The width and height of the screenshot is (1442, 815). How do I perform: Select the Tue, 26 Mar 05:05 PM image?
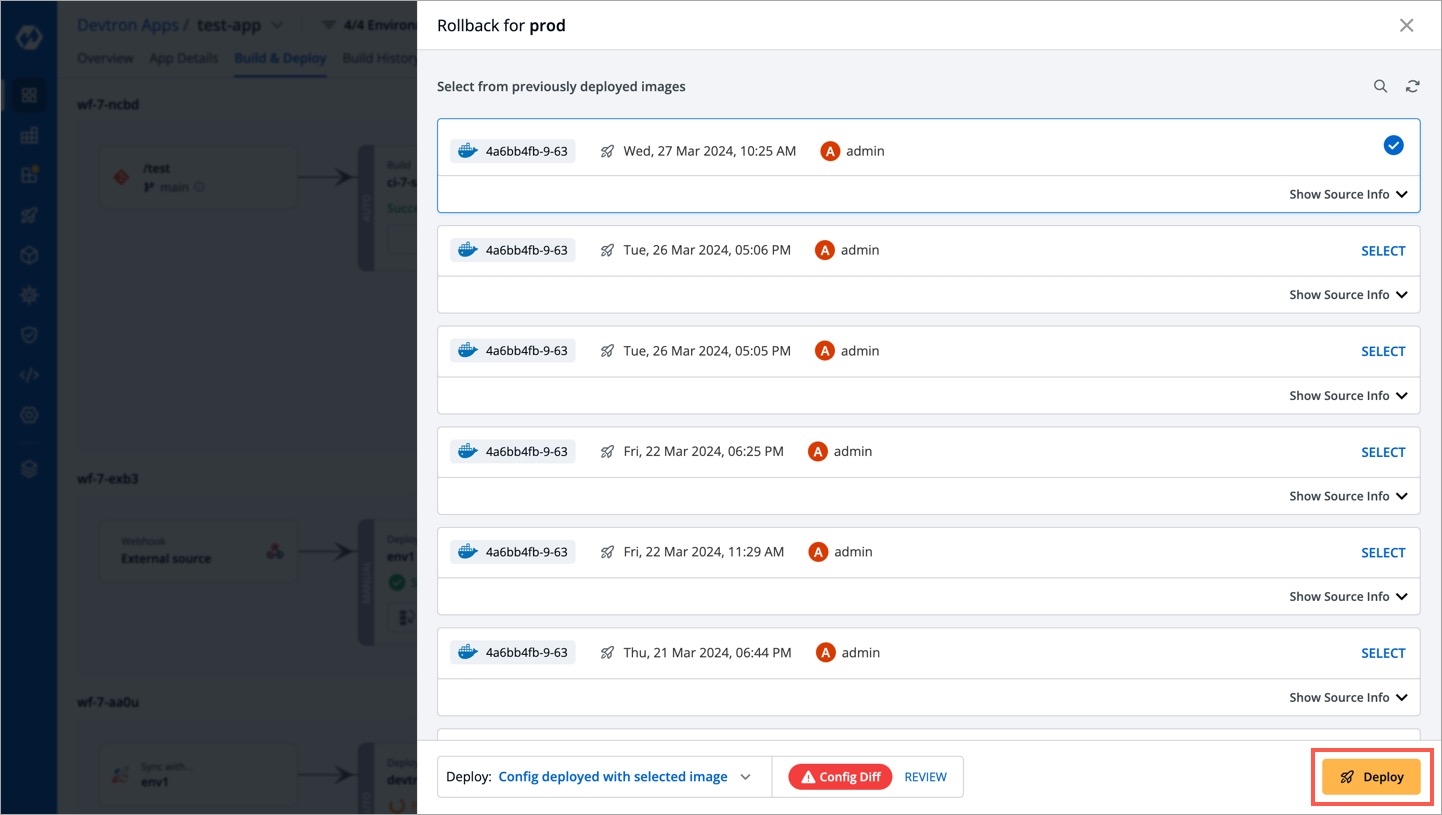click(1383, 351)
